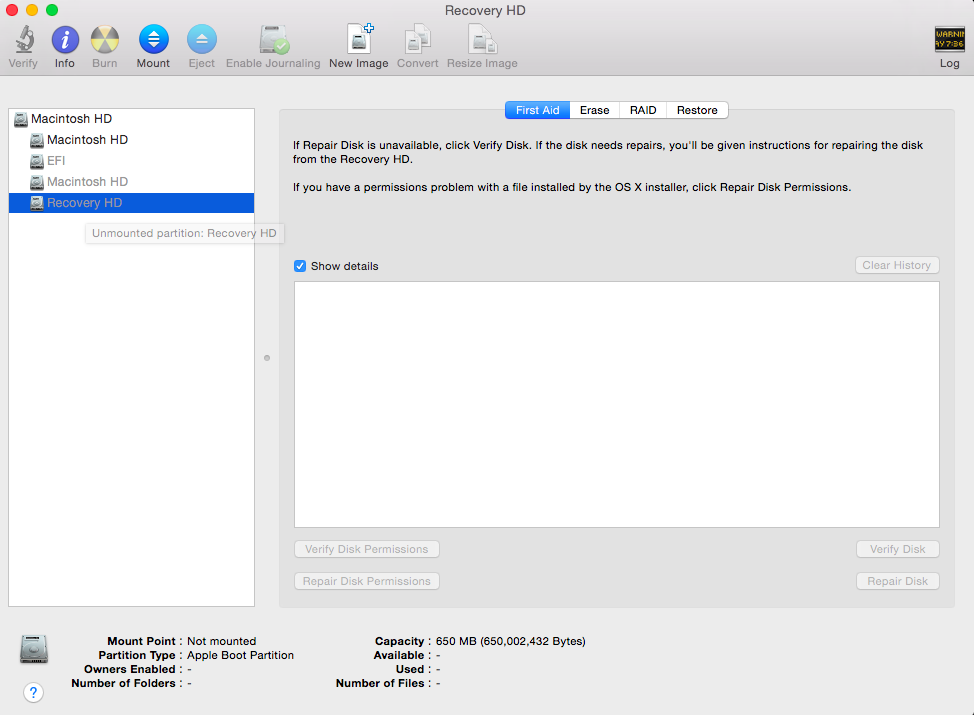The image size is (974, 715).
Task: Click the Verify microscope toolbar icon
Action: click(24, 40)
